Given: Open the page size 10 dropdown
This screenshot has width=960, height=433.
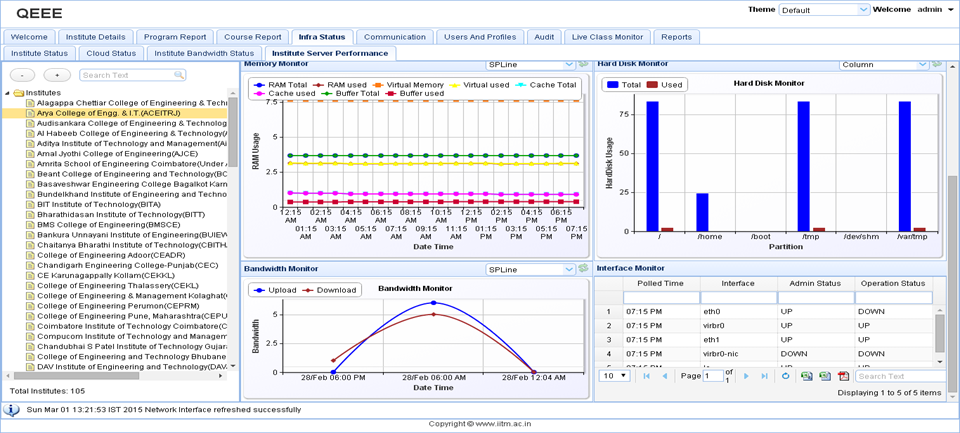Looking at the screenshot, I should pyautogui.click(x=615, y=376).
